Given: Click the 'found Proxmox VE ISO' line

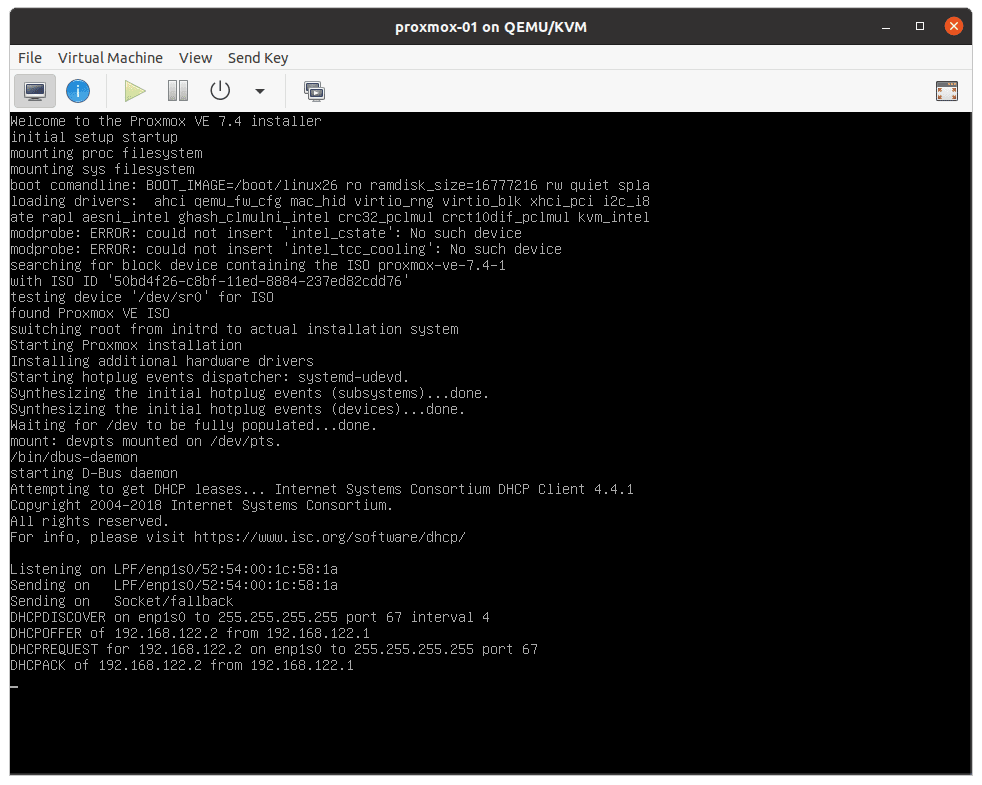Looking at the screenshot, I should (x=90, y=313).
